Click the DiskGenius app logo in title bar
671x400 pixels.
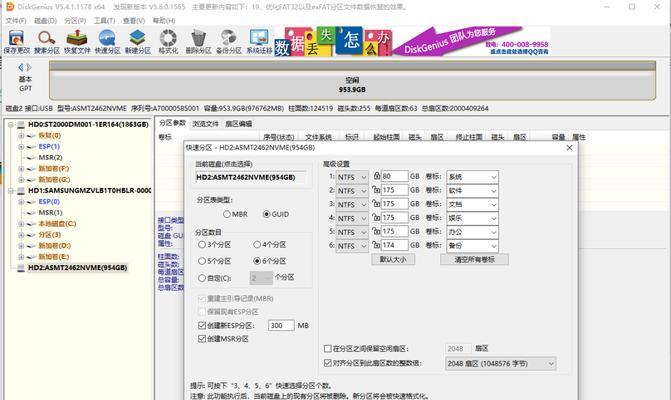[10, 6]
